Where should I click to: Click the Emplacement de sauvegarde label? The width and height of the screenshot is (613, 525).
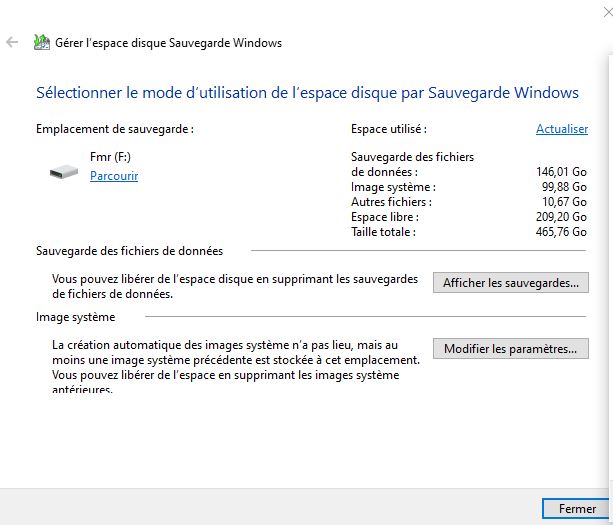(115, 129)
